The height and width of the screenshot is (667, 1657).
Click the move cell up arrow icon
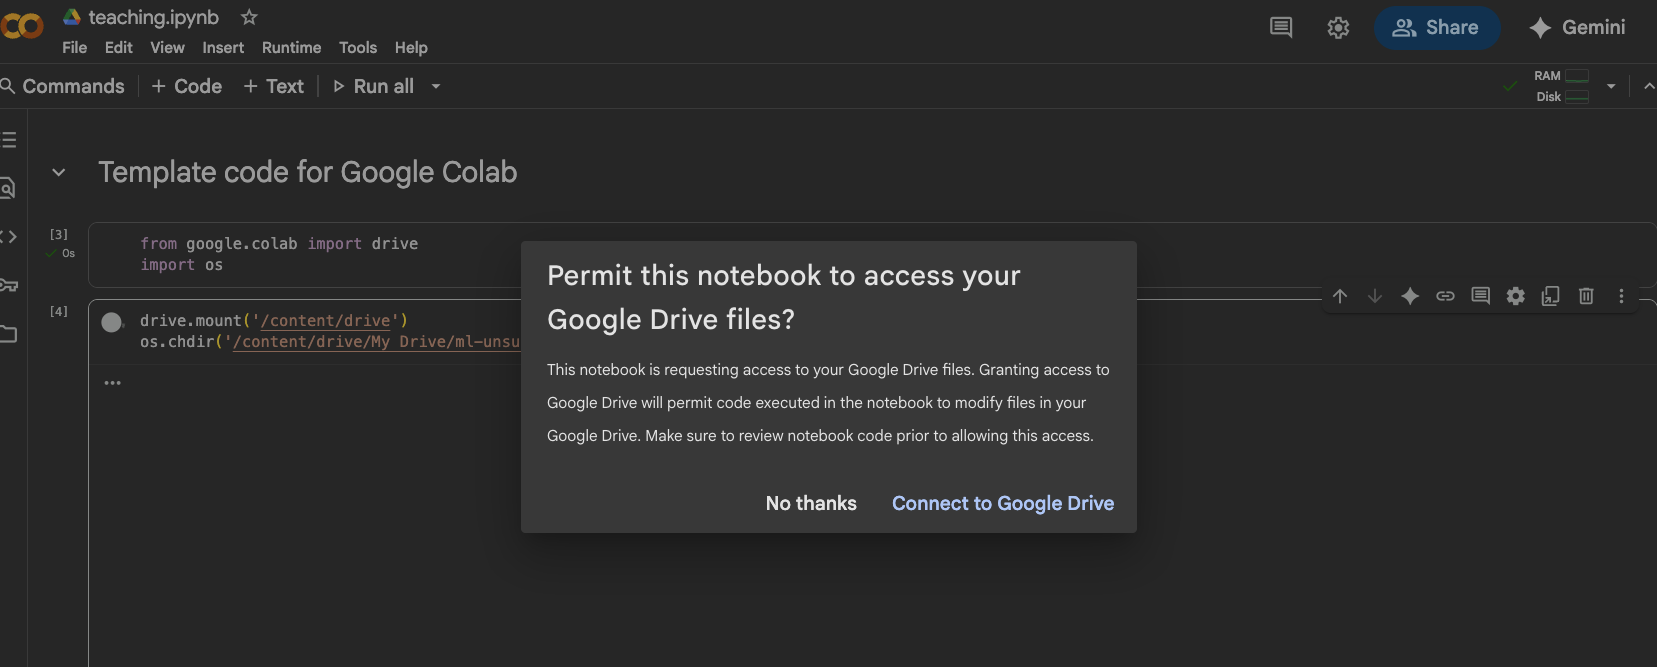[x=1340, y=296]
